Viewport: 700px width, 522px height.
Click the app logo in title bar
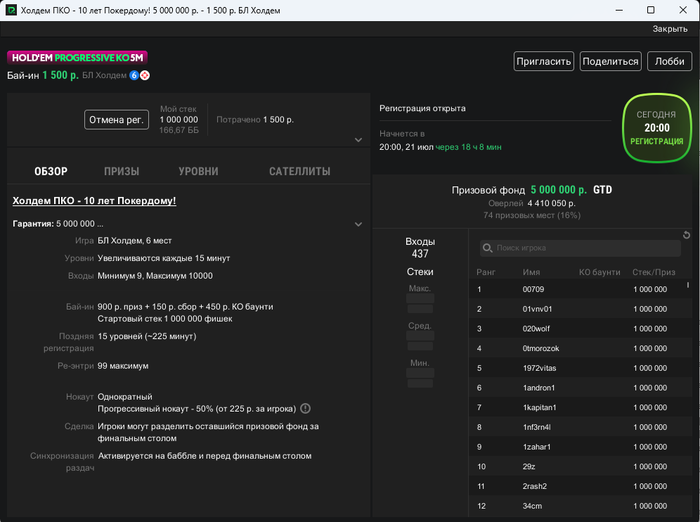11,10
